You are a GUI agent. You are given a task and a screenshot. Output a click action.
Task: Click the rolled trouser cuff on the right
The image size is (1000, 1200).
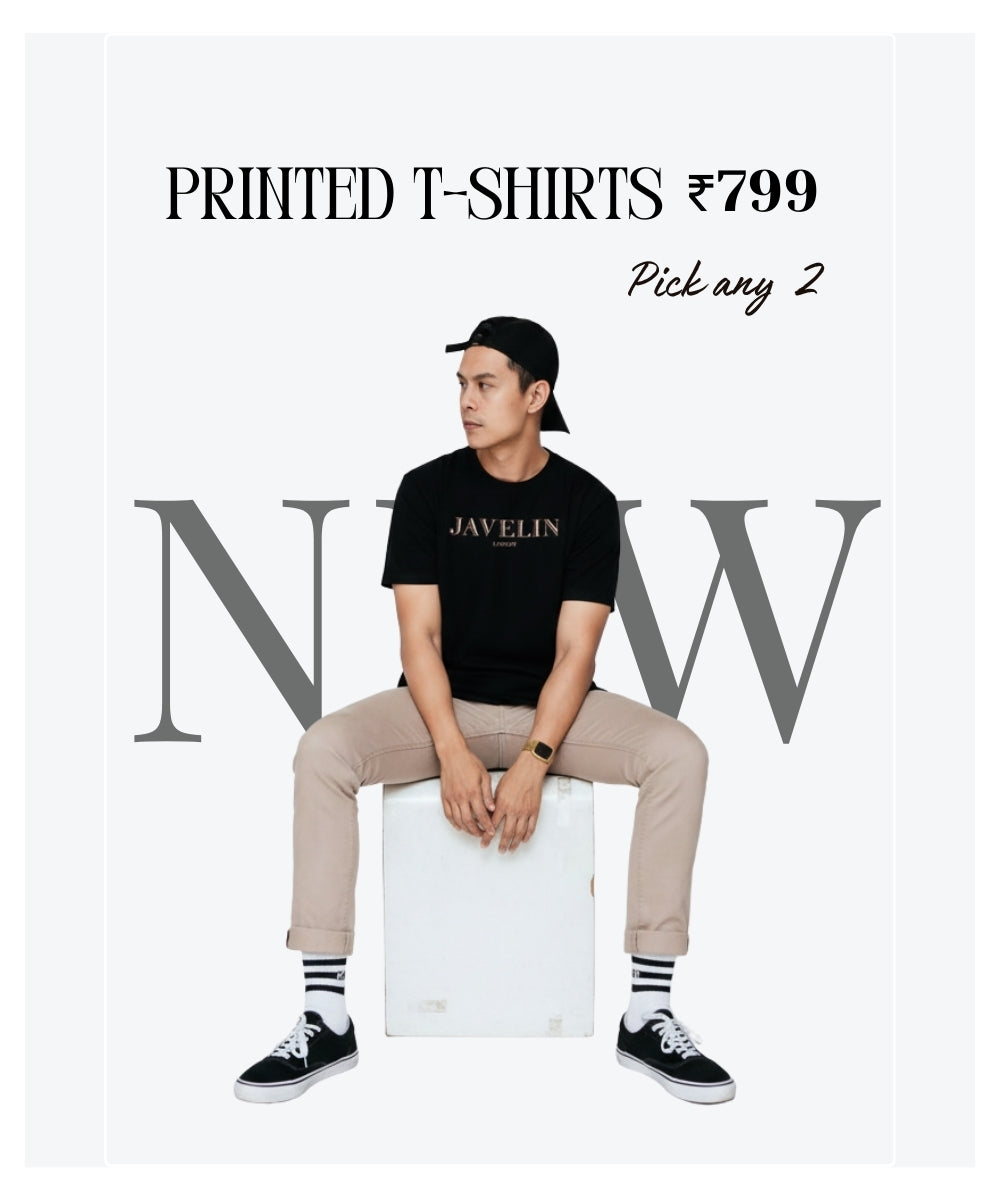pyautogui.click(x=656, y=941)
